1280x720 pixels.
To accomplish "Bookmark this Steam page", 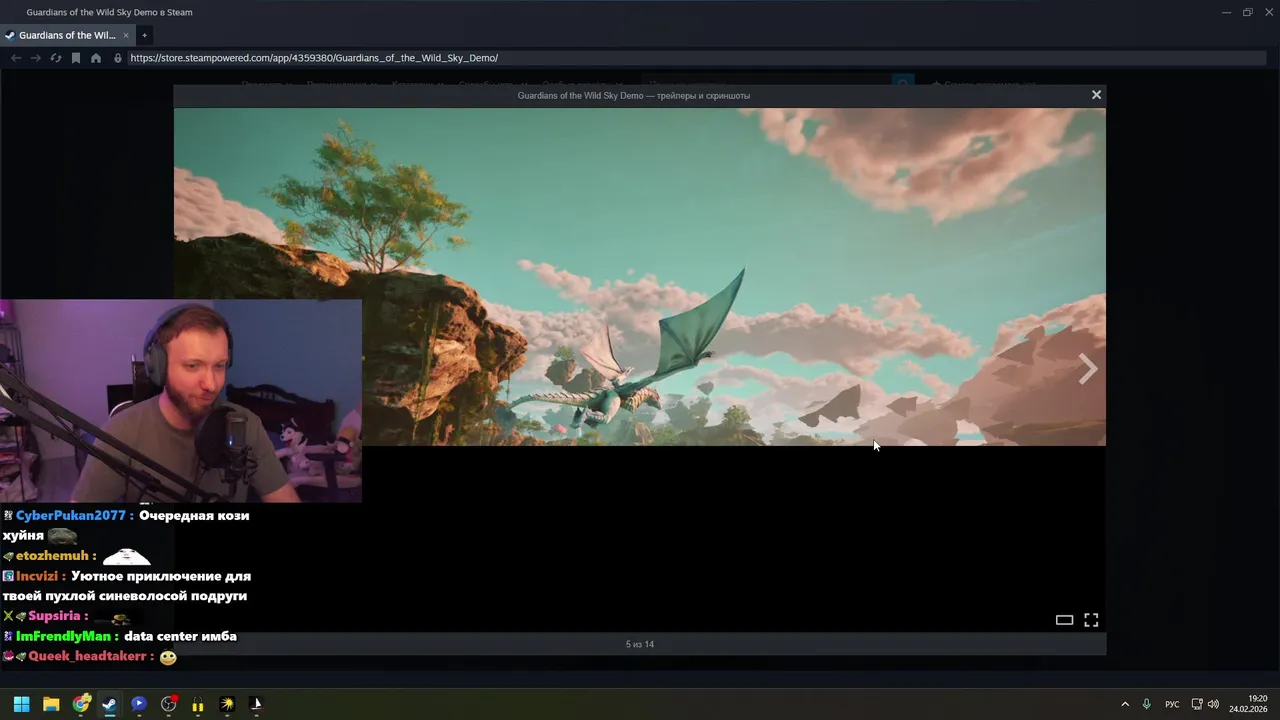I will click(75, 58).
